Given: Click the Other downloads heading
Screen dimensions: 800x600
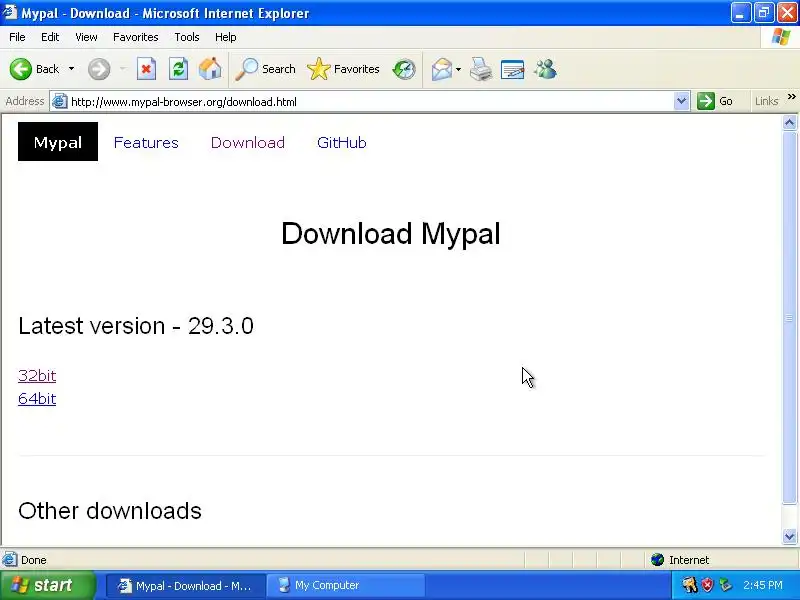Looking at the screenshot, I should tap(110, 511).
